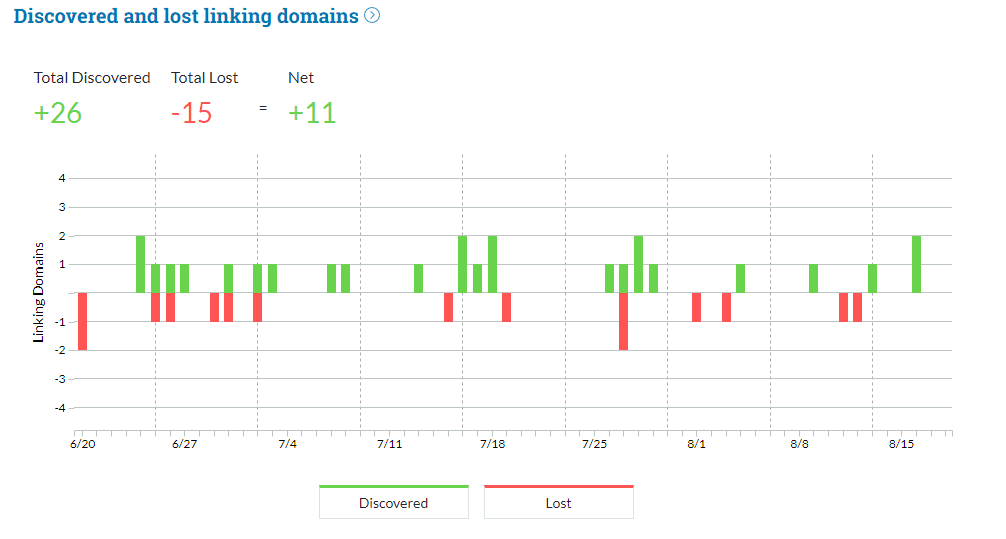Click the 7/25 x-axis date label
Viewport: 1006px width, 539px height.
594,444
